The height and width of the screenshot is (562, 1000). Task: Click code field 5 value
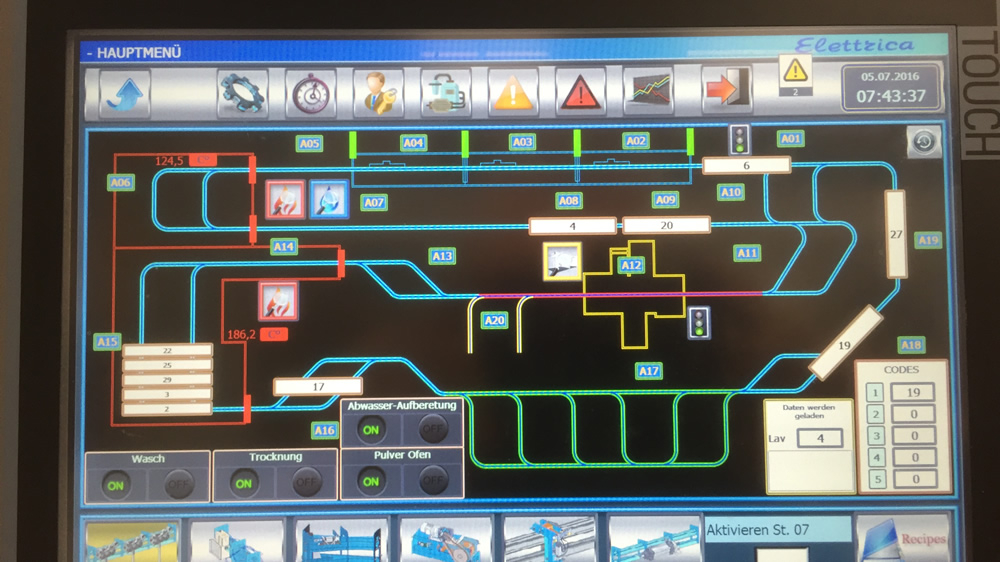915,479
